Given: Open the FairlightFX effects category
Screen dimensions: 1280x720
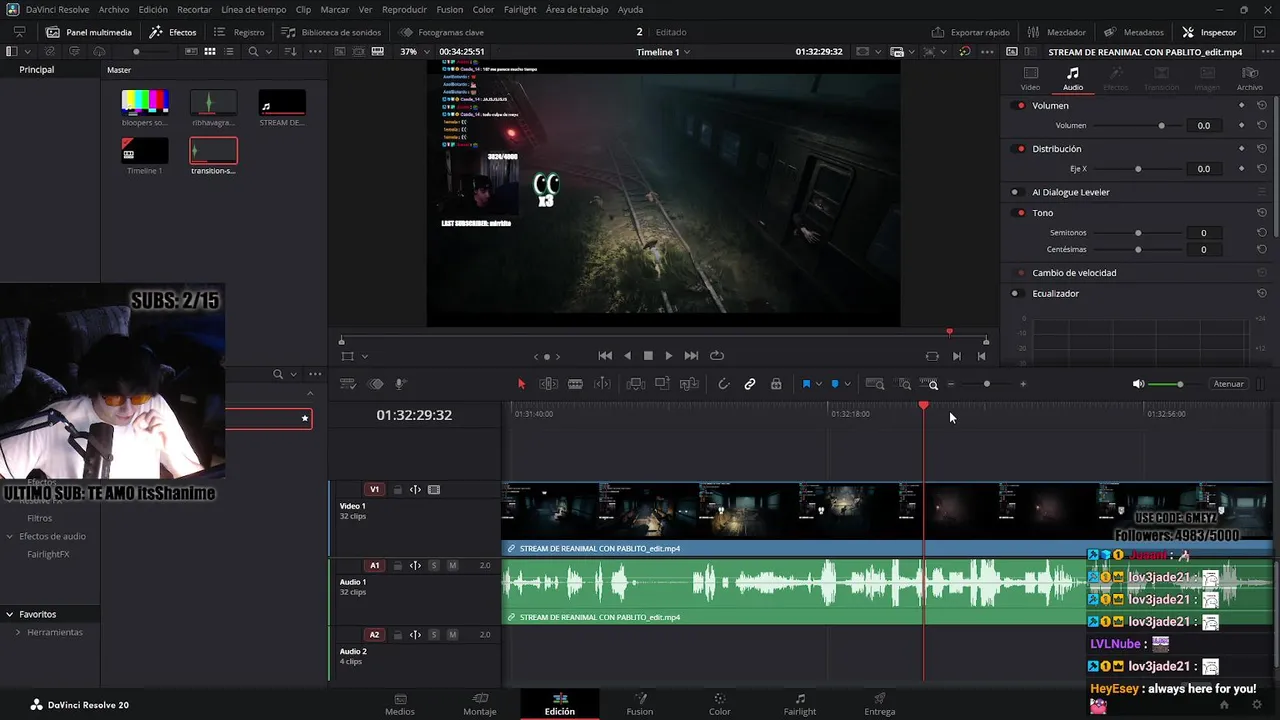Looking at the screenshot, I should click(48, 554).
